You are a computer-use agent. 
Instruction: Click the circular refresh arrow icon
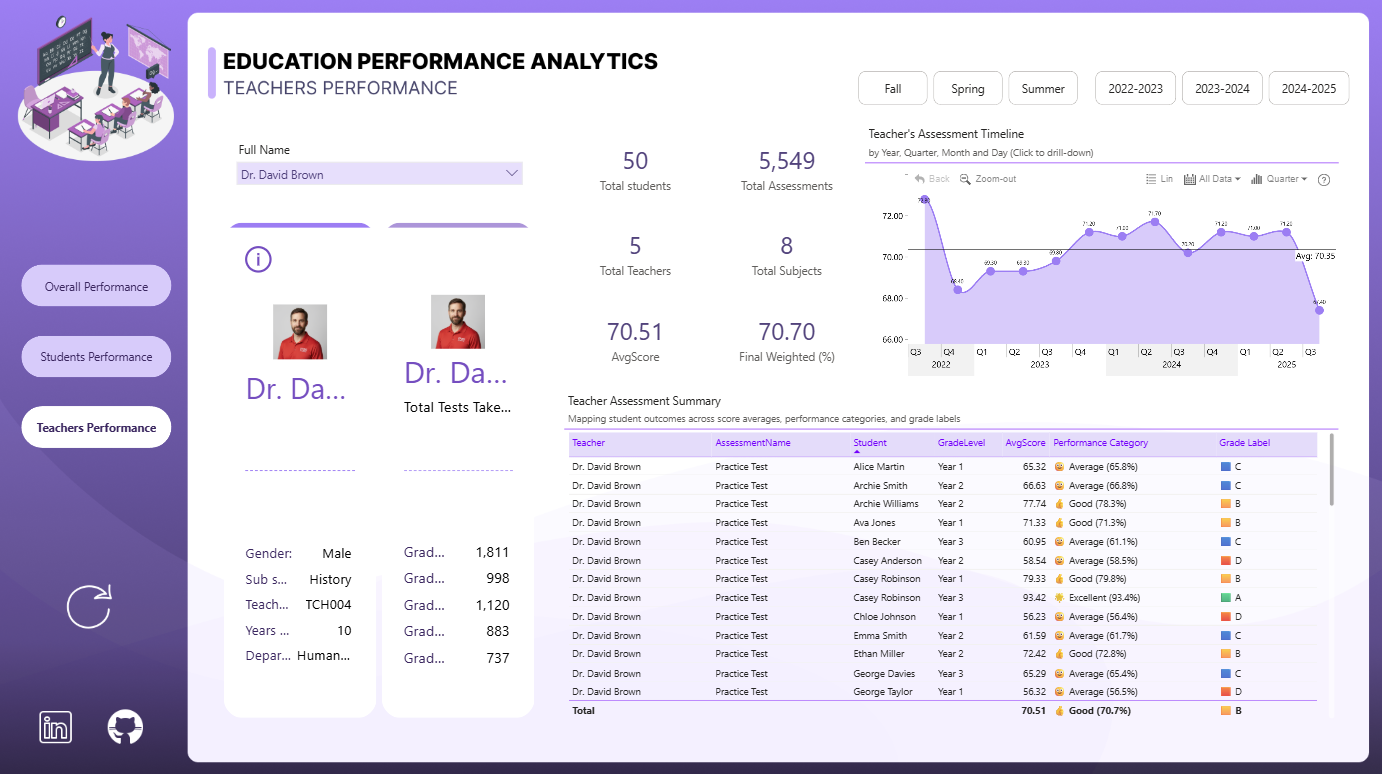coord(89,607)
